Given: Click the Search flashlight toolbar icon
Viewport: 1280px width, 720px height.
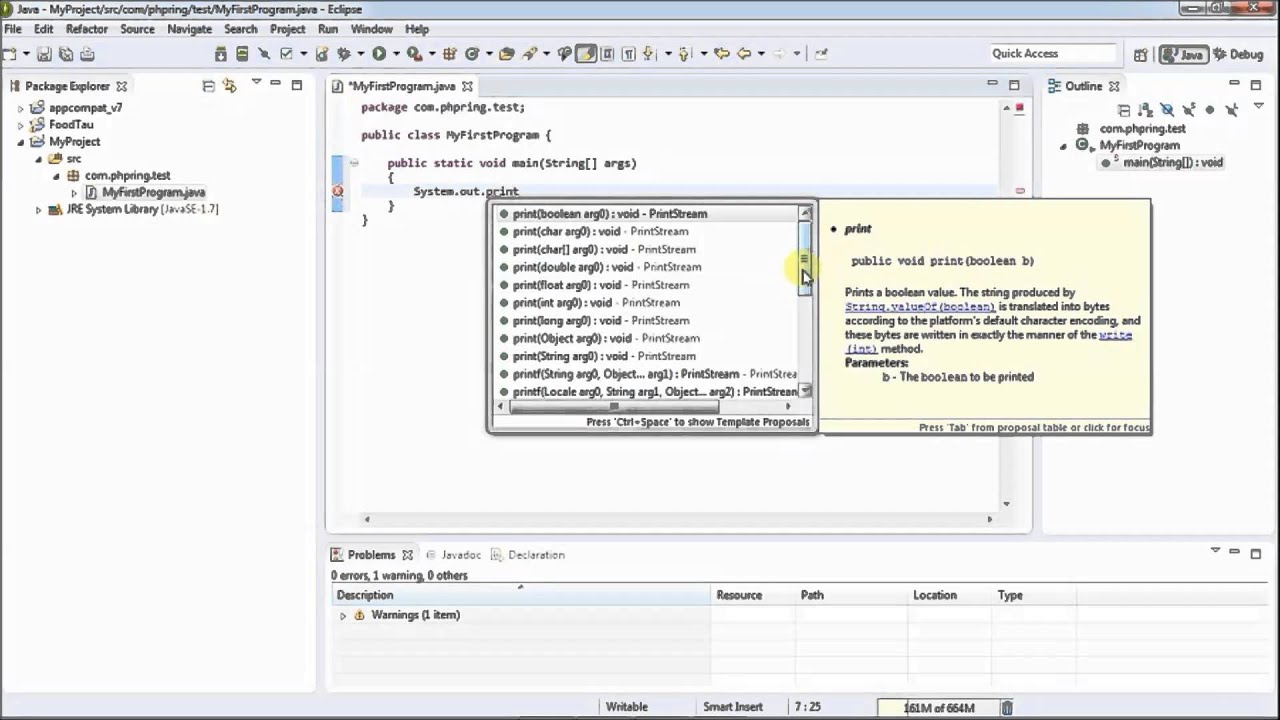Looking at the screenshot, I should tap(530, 54).
